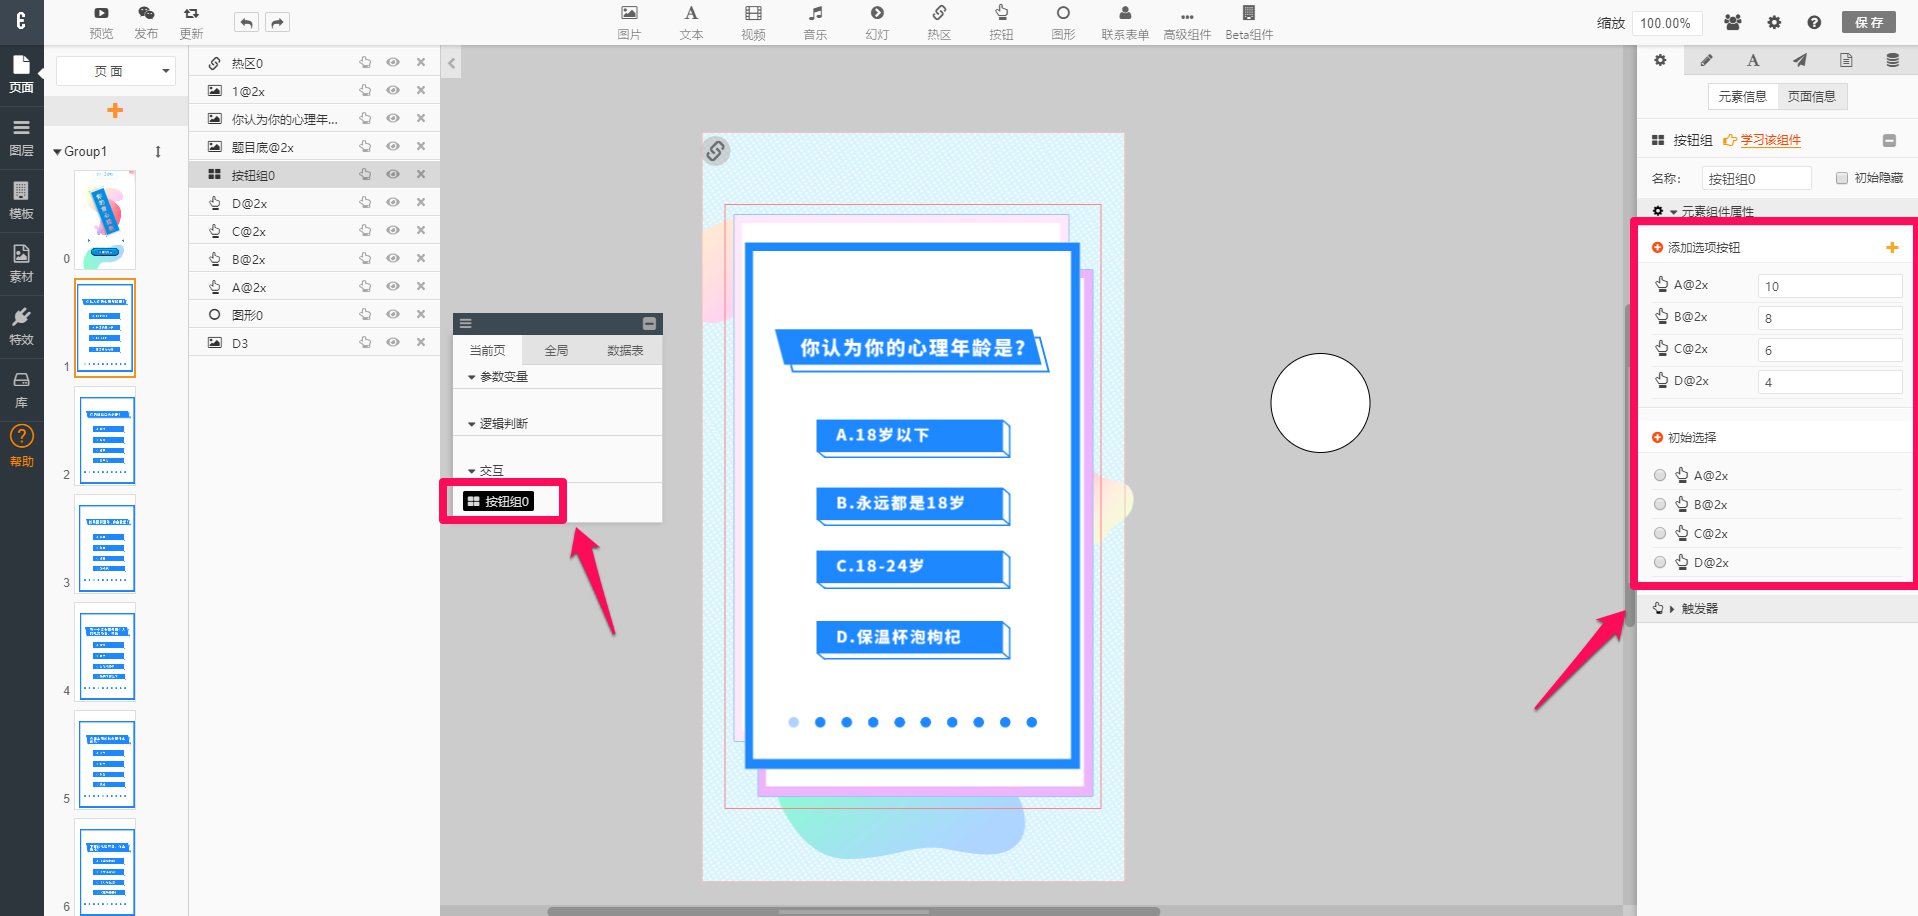1918x916 pixels.
Task: Switch to the 全局 tab
Action: (556, 351)
